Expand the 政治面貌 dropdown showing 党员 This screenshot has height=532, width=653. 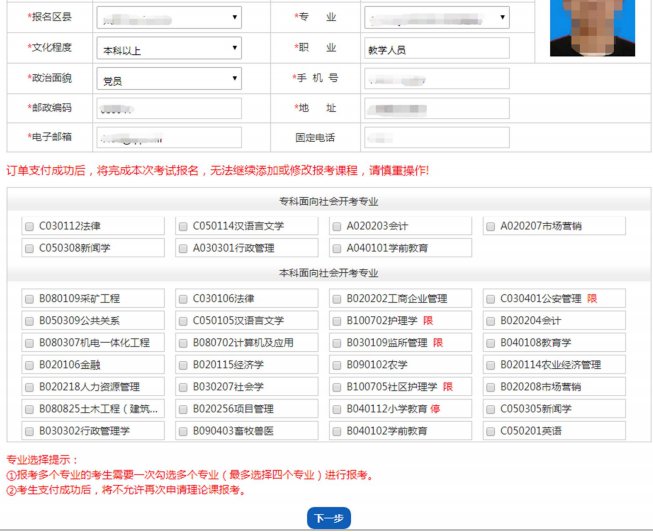click(x=168, y=78)
